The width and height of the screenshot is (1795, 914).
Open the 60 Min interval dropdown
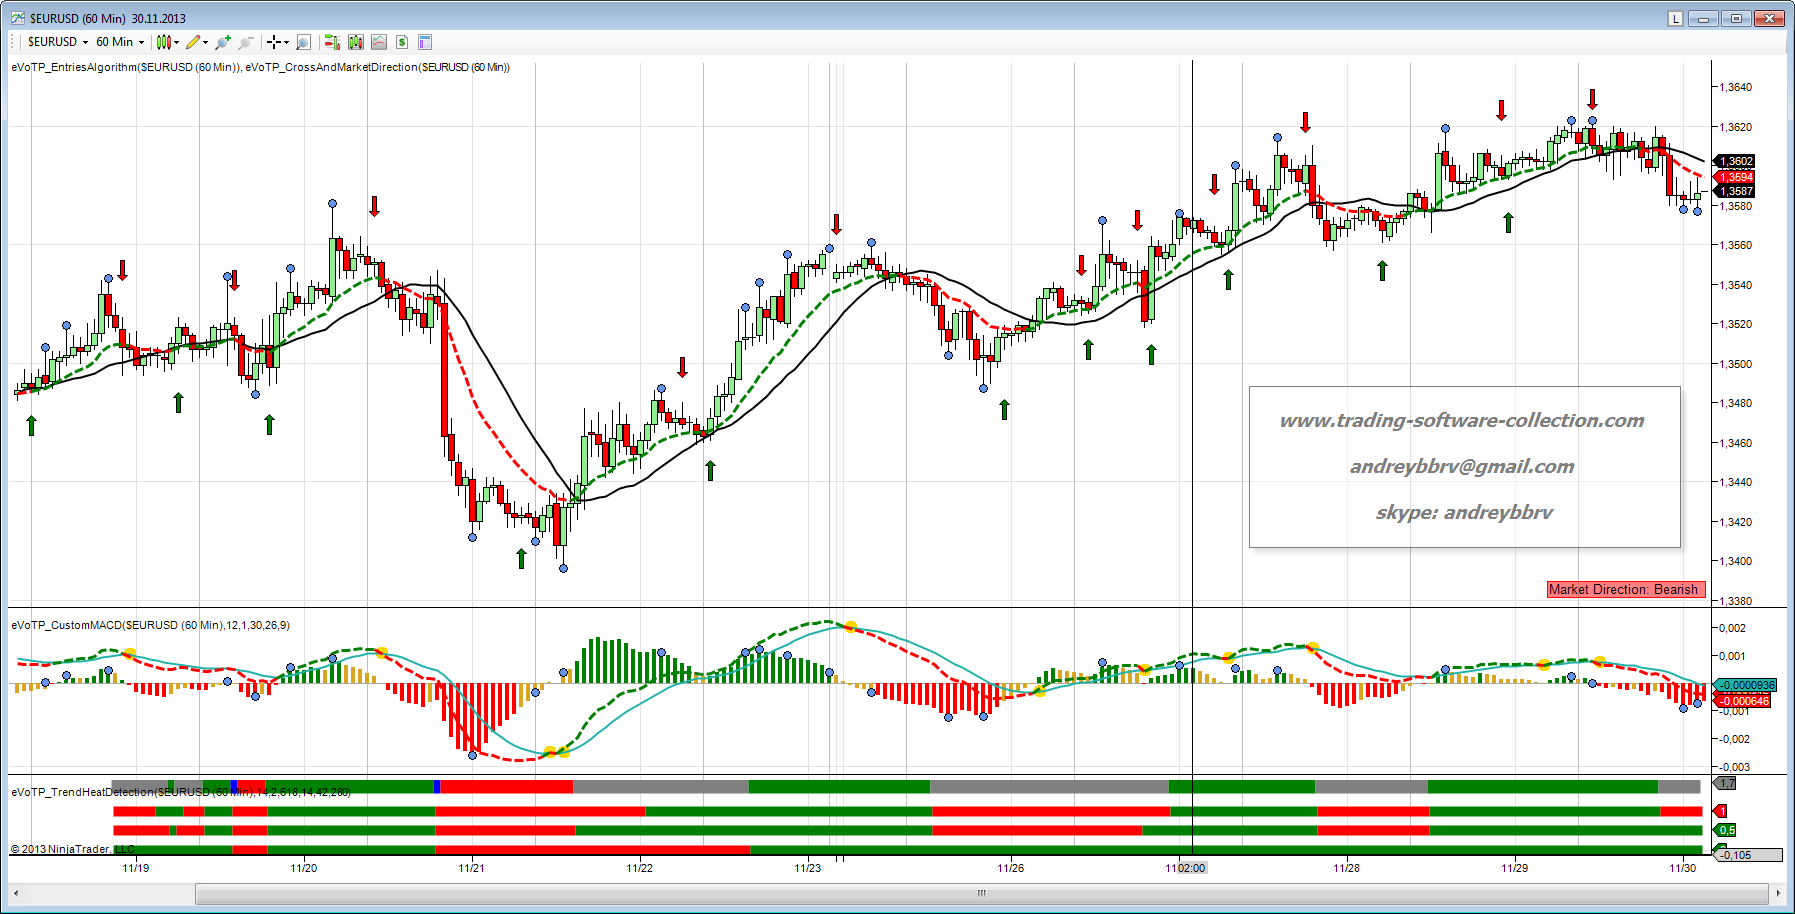tap(120, 42)
